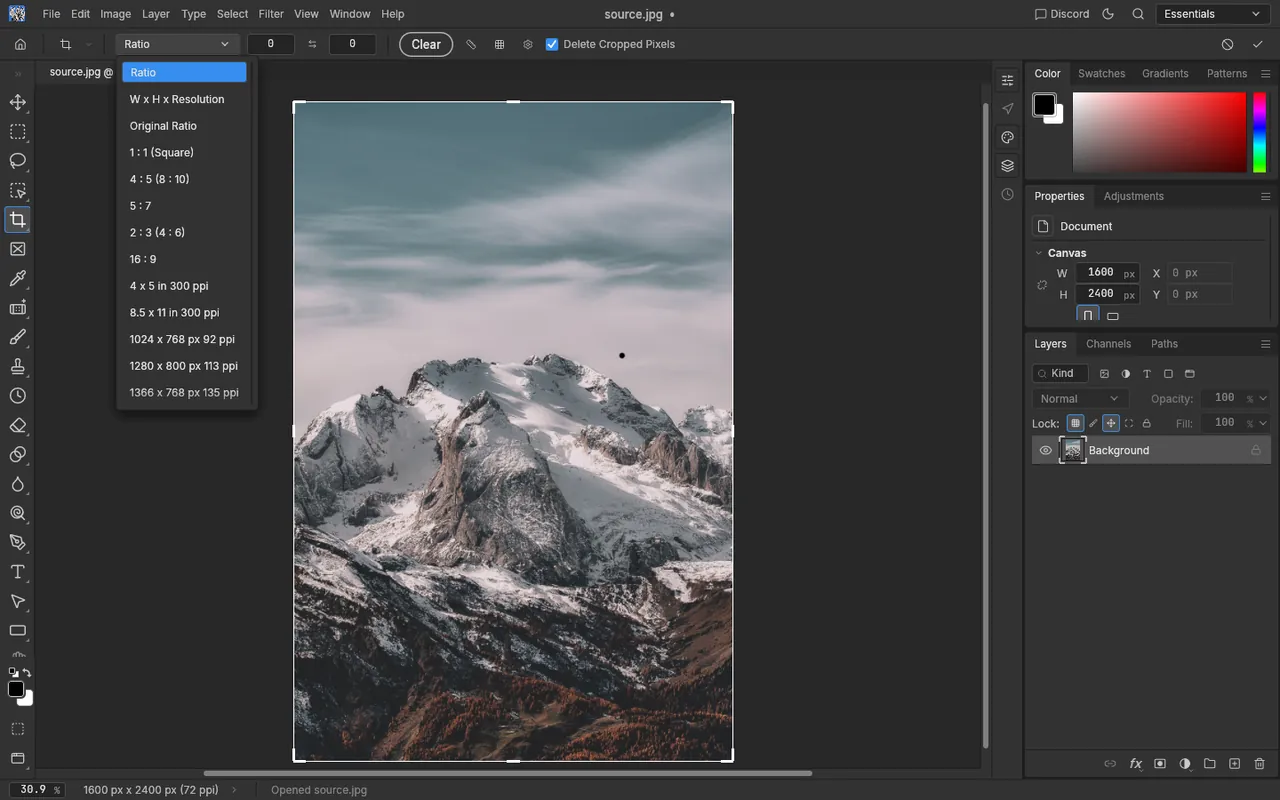
Task: Open crop overlay grid options
Action: (x=500, y=45)
